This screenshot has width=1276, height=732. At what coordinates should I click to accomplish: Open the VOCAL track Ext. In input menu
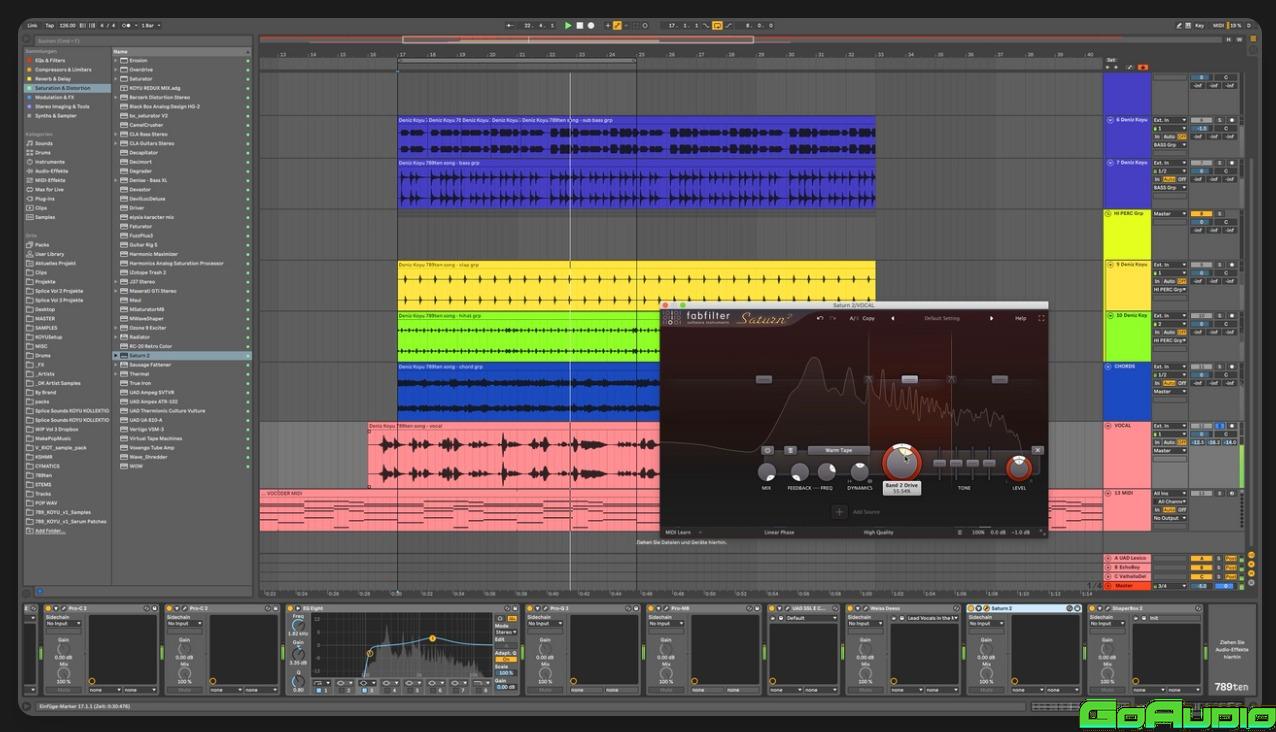tap(1170, 426)
